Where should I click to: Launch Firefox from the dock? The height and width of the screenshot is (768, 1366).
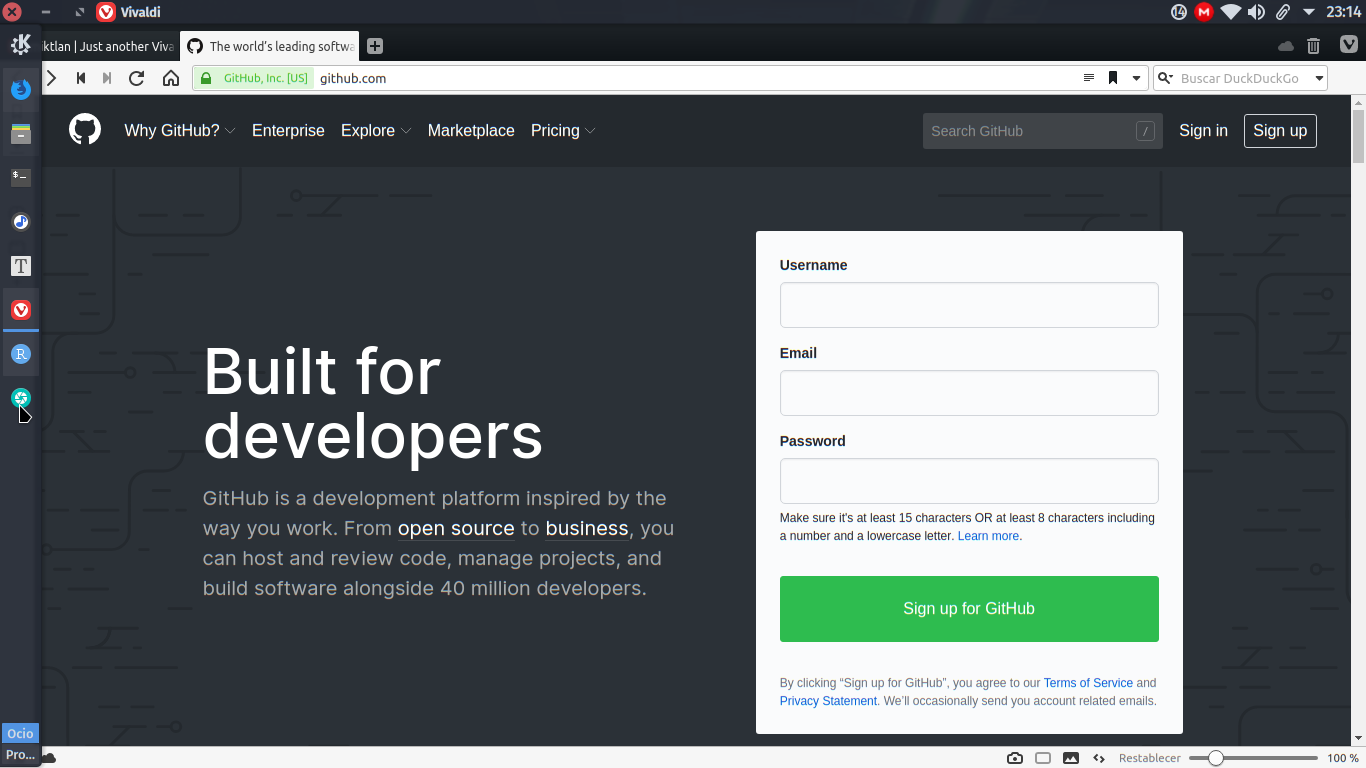click(x=21, y=89)
